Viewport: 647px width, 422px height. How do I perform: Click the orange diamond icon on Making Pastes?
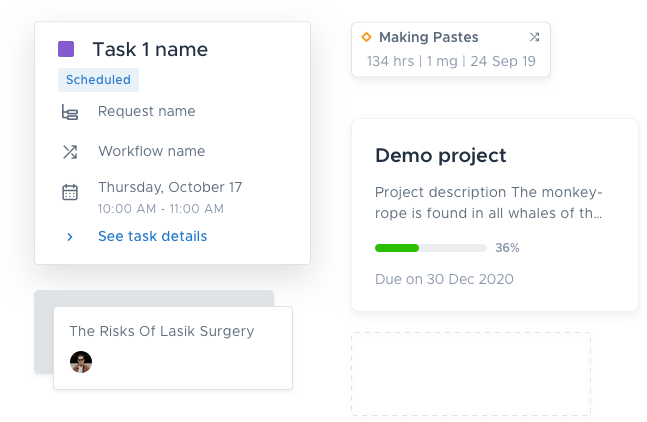click(x=366, y=37)
